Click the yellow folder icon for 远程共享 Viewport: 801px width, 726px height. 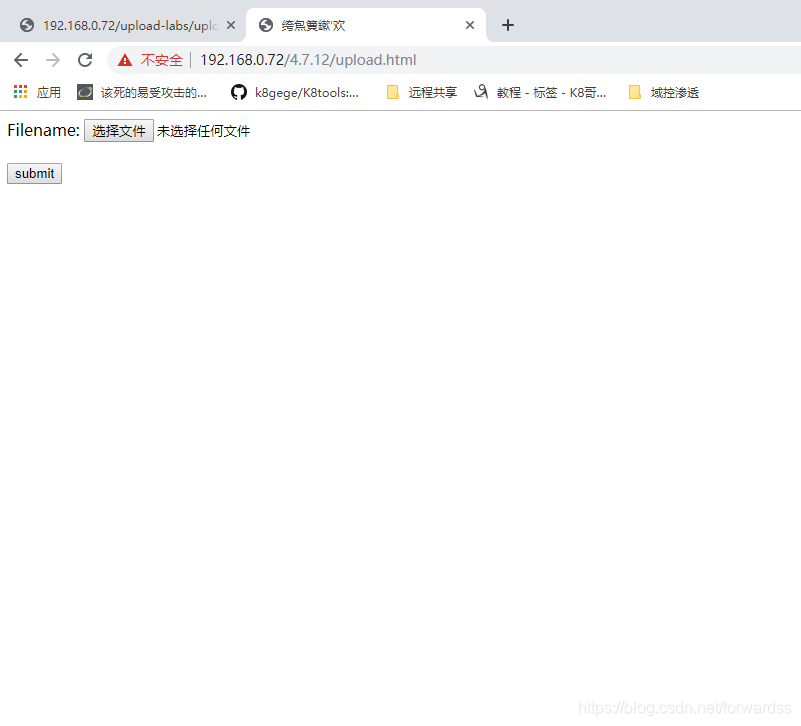[x=392, y=92]
